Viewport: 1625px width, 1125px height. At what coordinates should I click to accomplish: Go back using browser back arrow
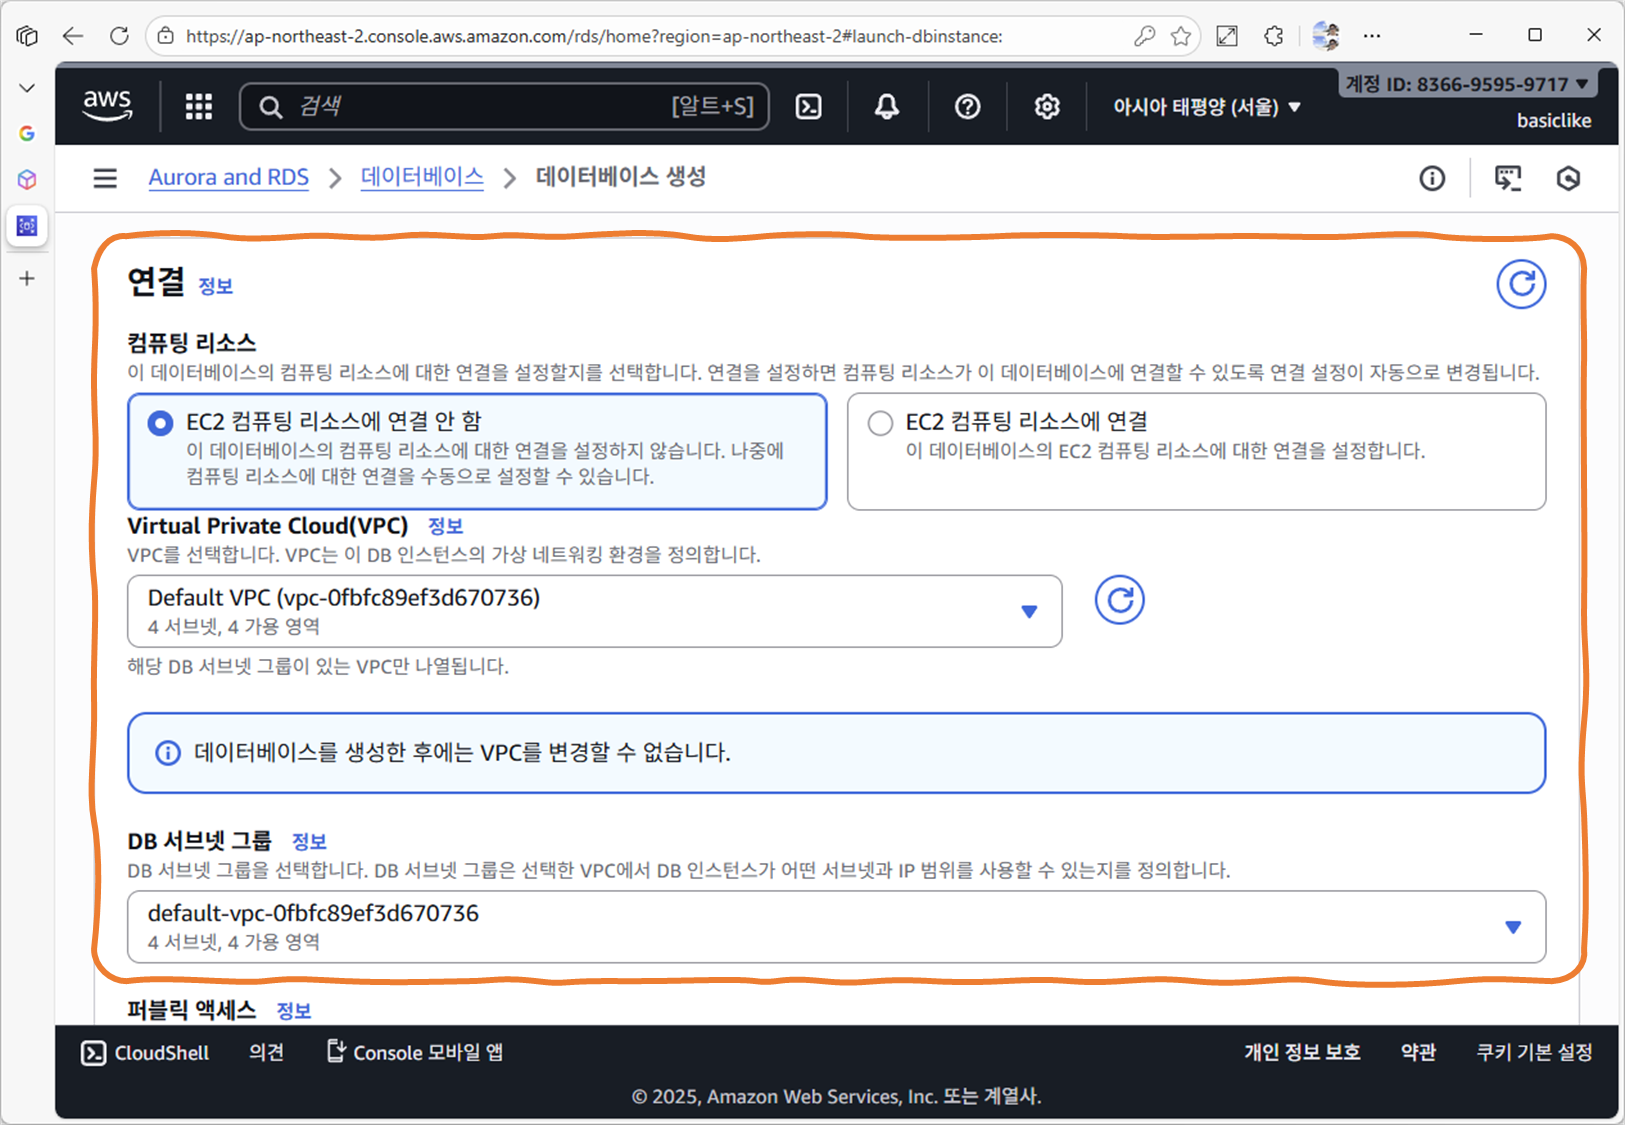(x=72, y=36)
